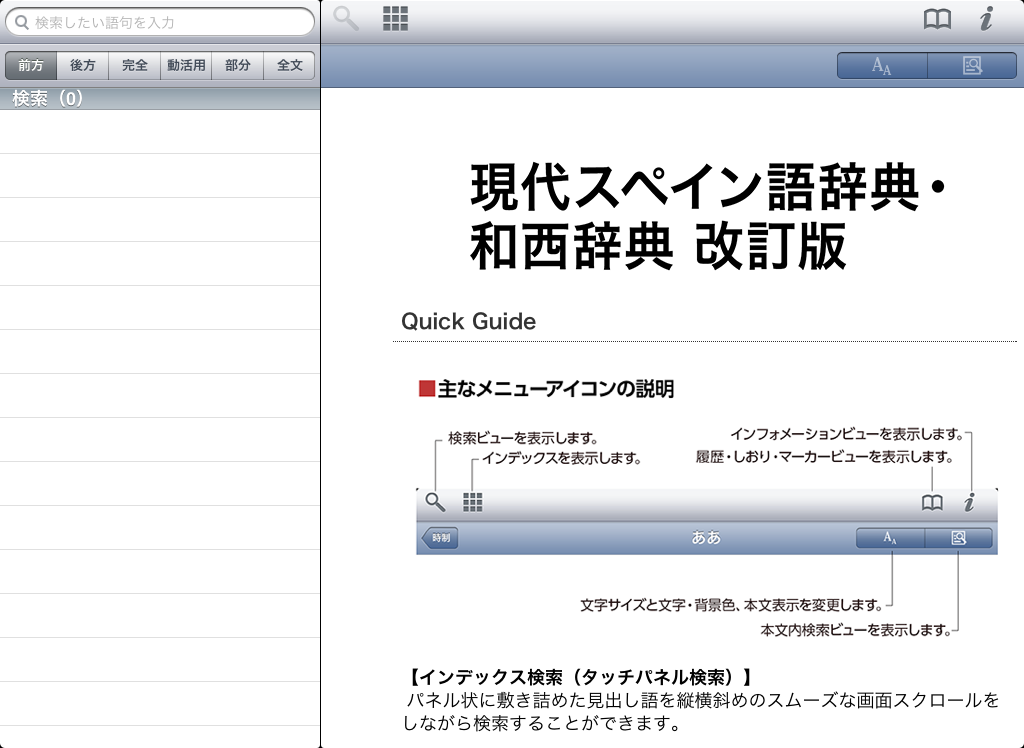The height and width of the screenshot is (748, 1024).
Task: Switch to 動活用 conjugation search
Action: pyautogui.click(x=186, y=66)
